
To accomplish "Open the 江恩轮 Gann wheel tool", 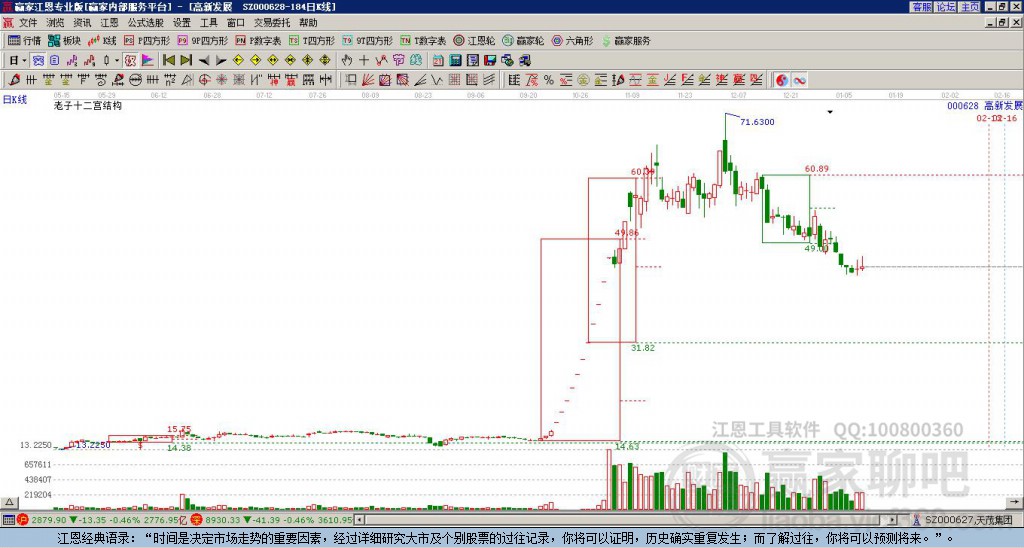I will 474,40.
